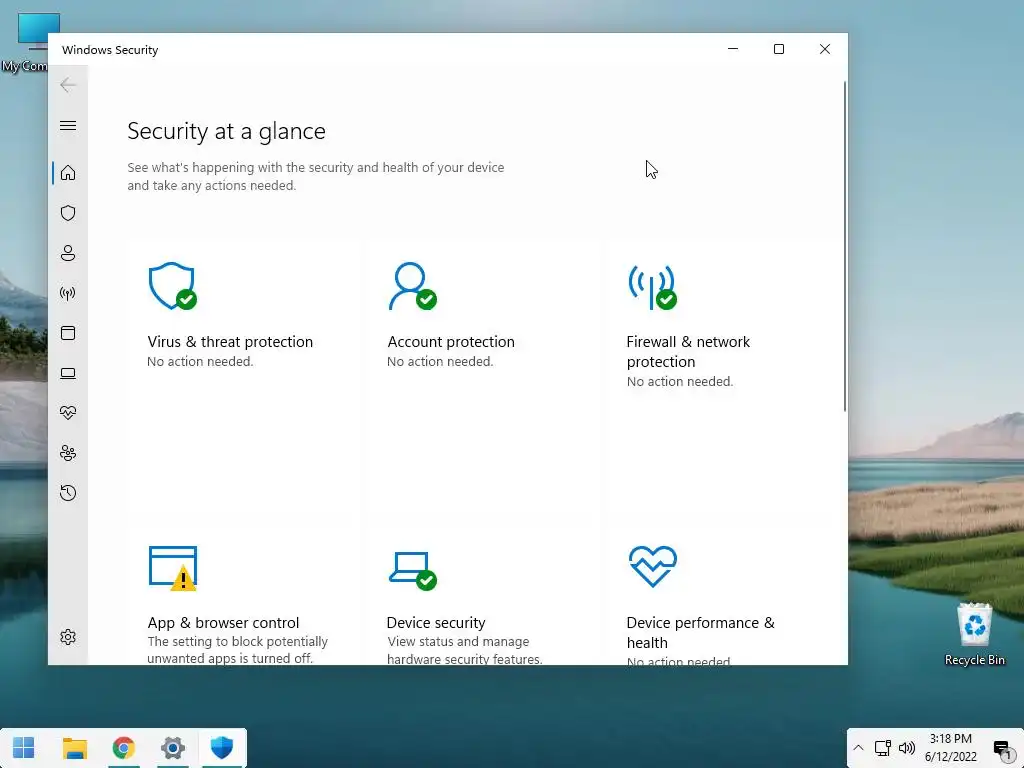
Task: Click 'View status and manage hardware security features' text
Action: (x=464, y=650)
